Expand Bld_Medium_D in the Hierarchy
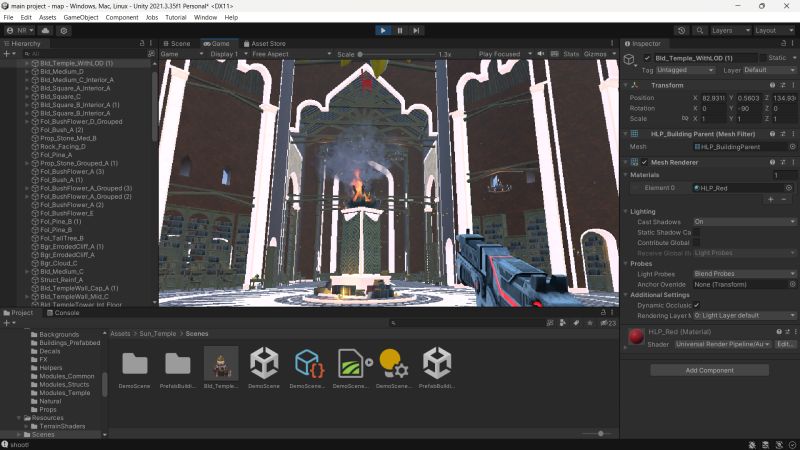800x450 pixels. coord(27,71)
